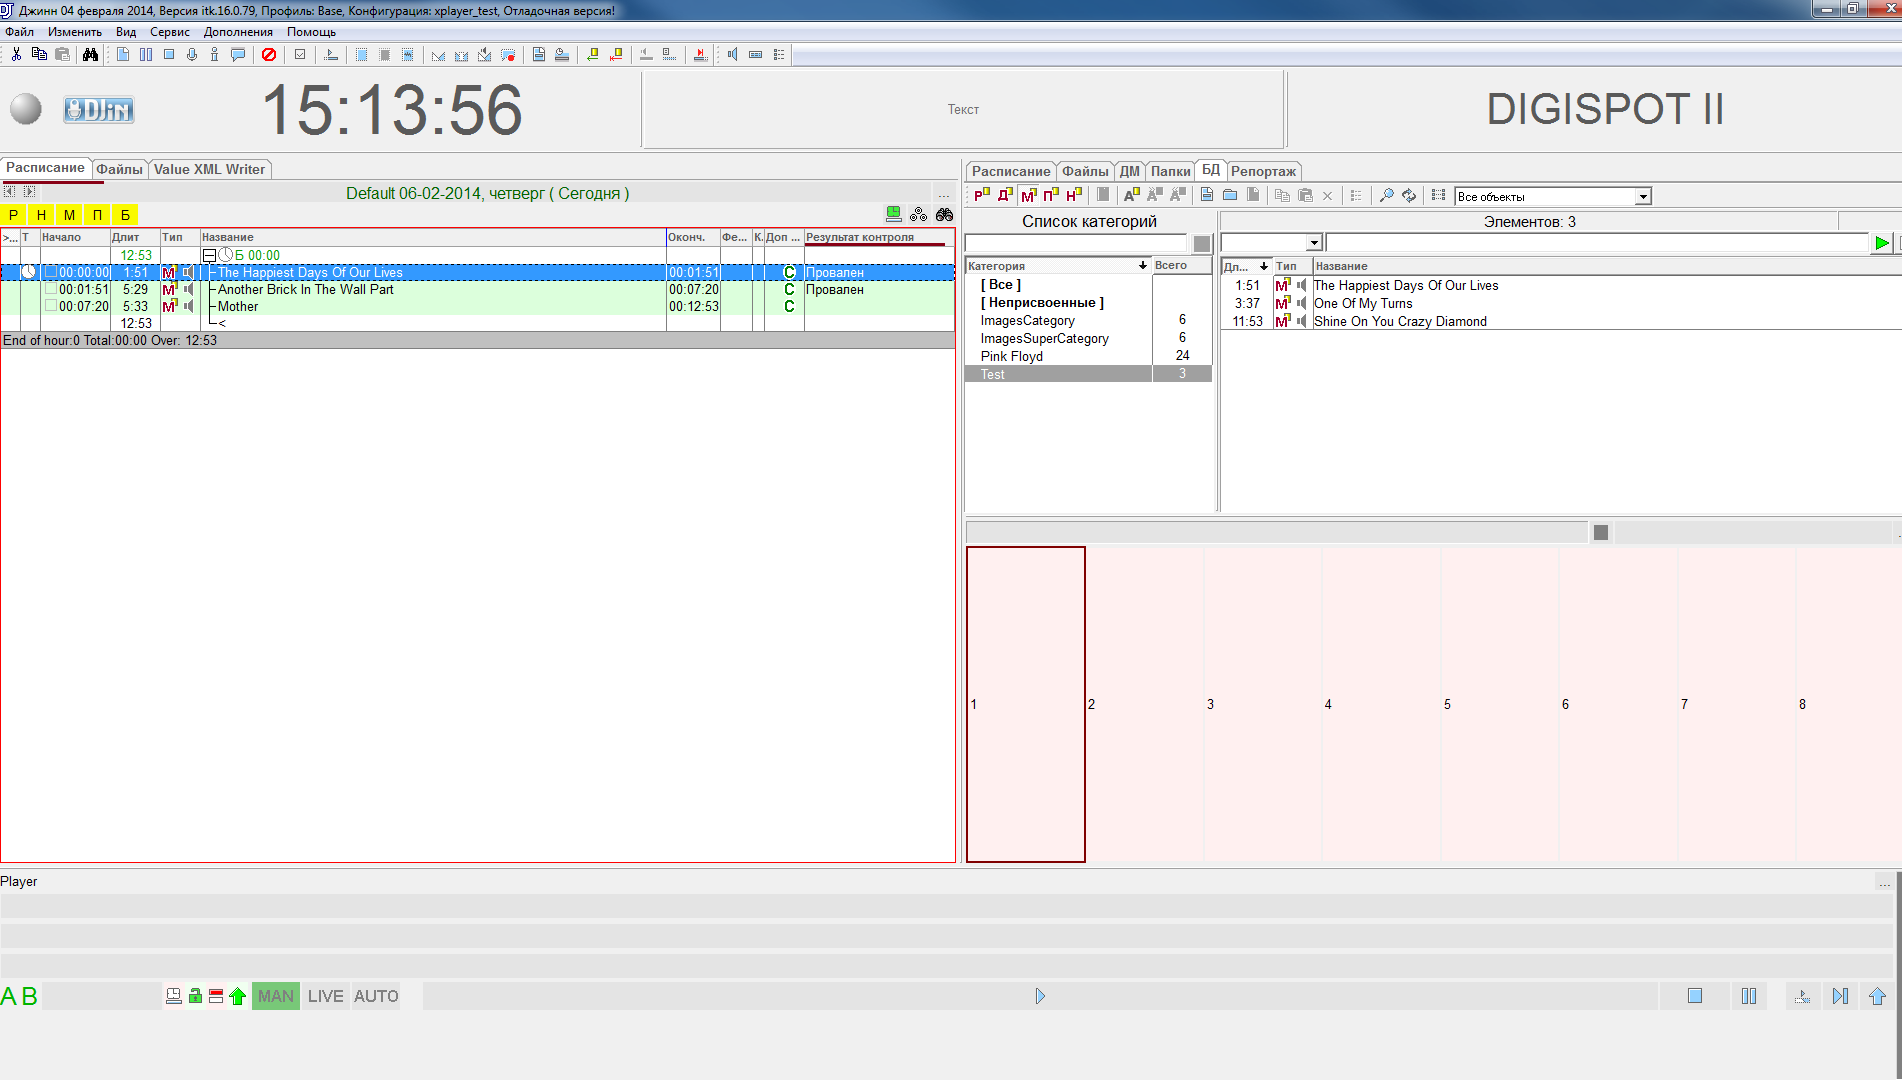This screenshot has height=1080, width=1902.
Task: Tick checkbox for the 00:07:20 schedule row
Action: click(50, 306)
